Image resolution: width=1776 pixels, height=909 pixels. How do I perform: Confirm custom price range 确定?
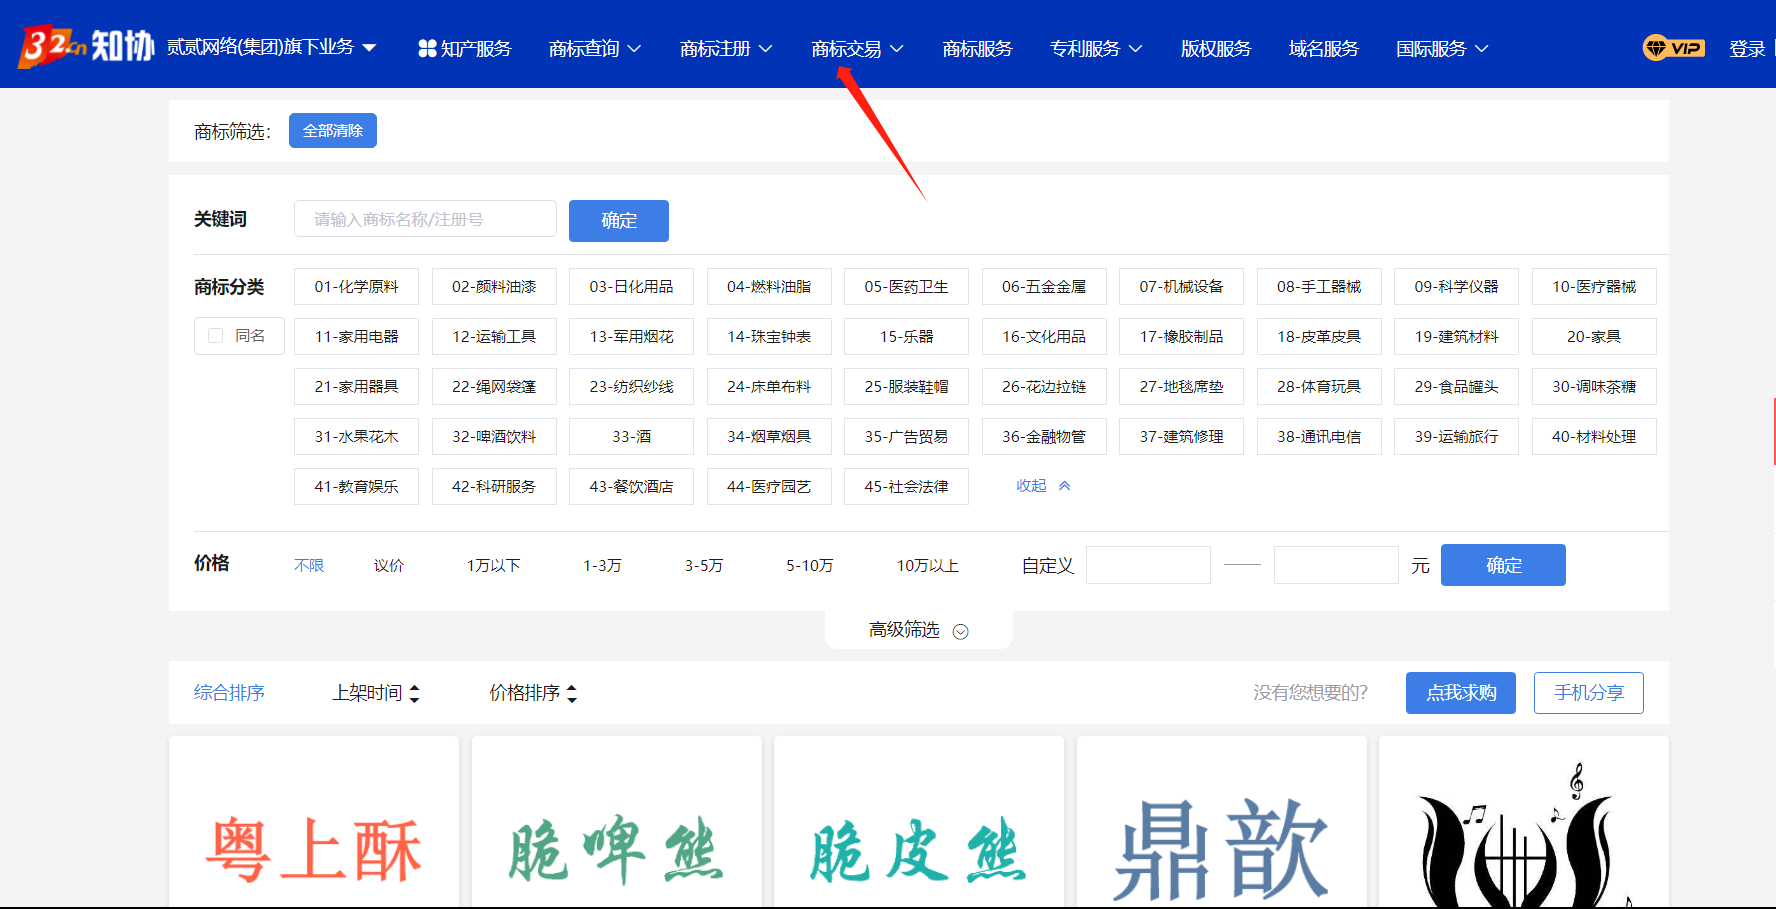1503,565
